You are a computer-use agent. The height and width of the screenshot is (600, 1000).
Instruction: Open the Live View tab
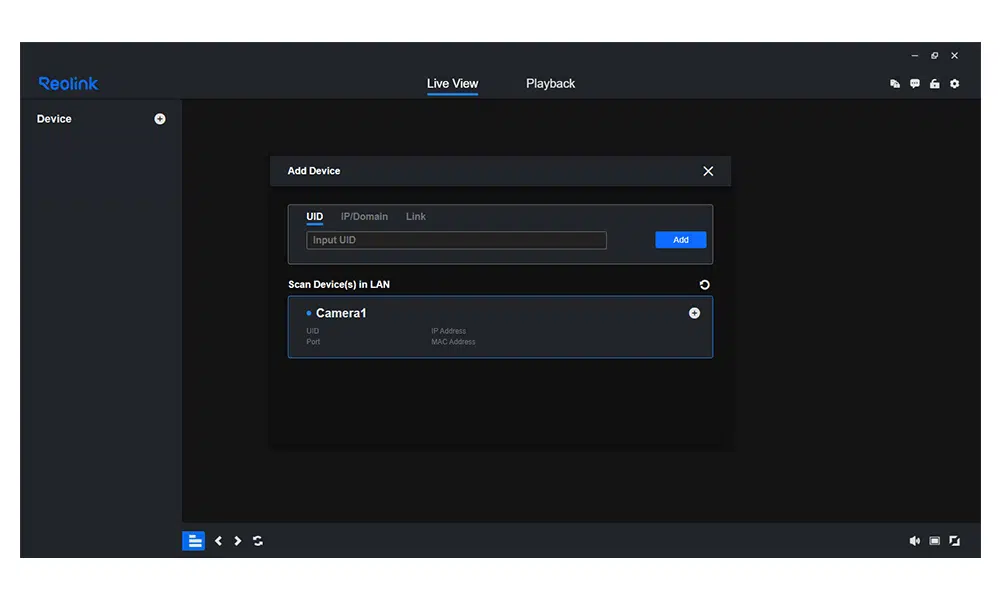[452, 84]
